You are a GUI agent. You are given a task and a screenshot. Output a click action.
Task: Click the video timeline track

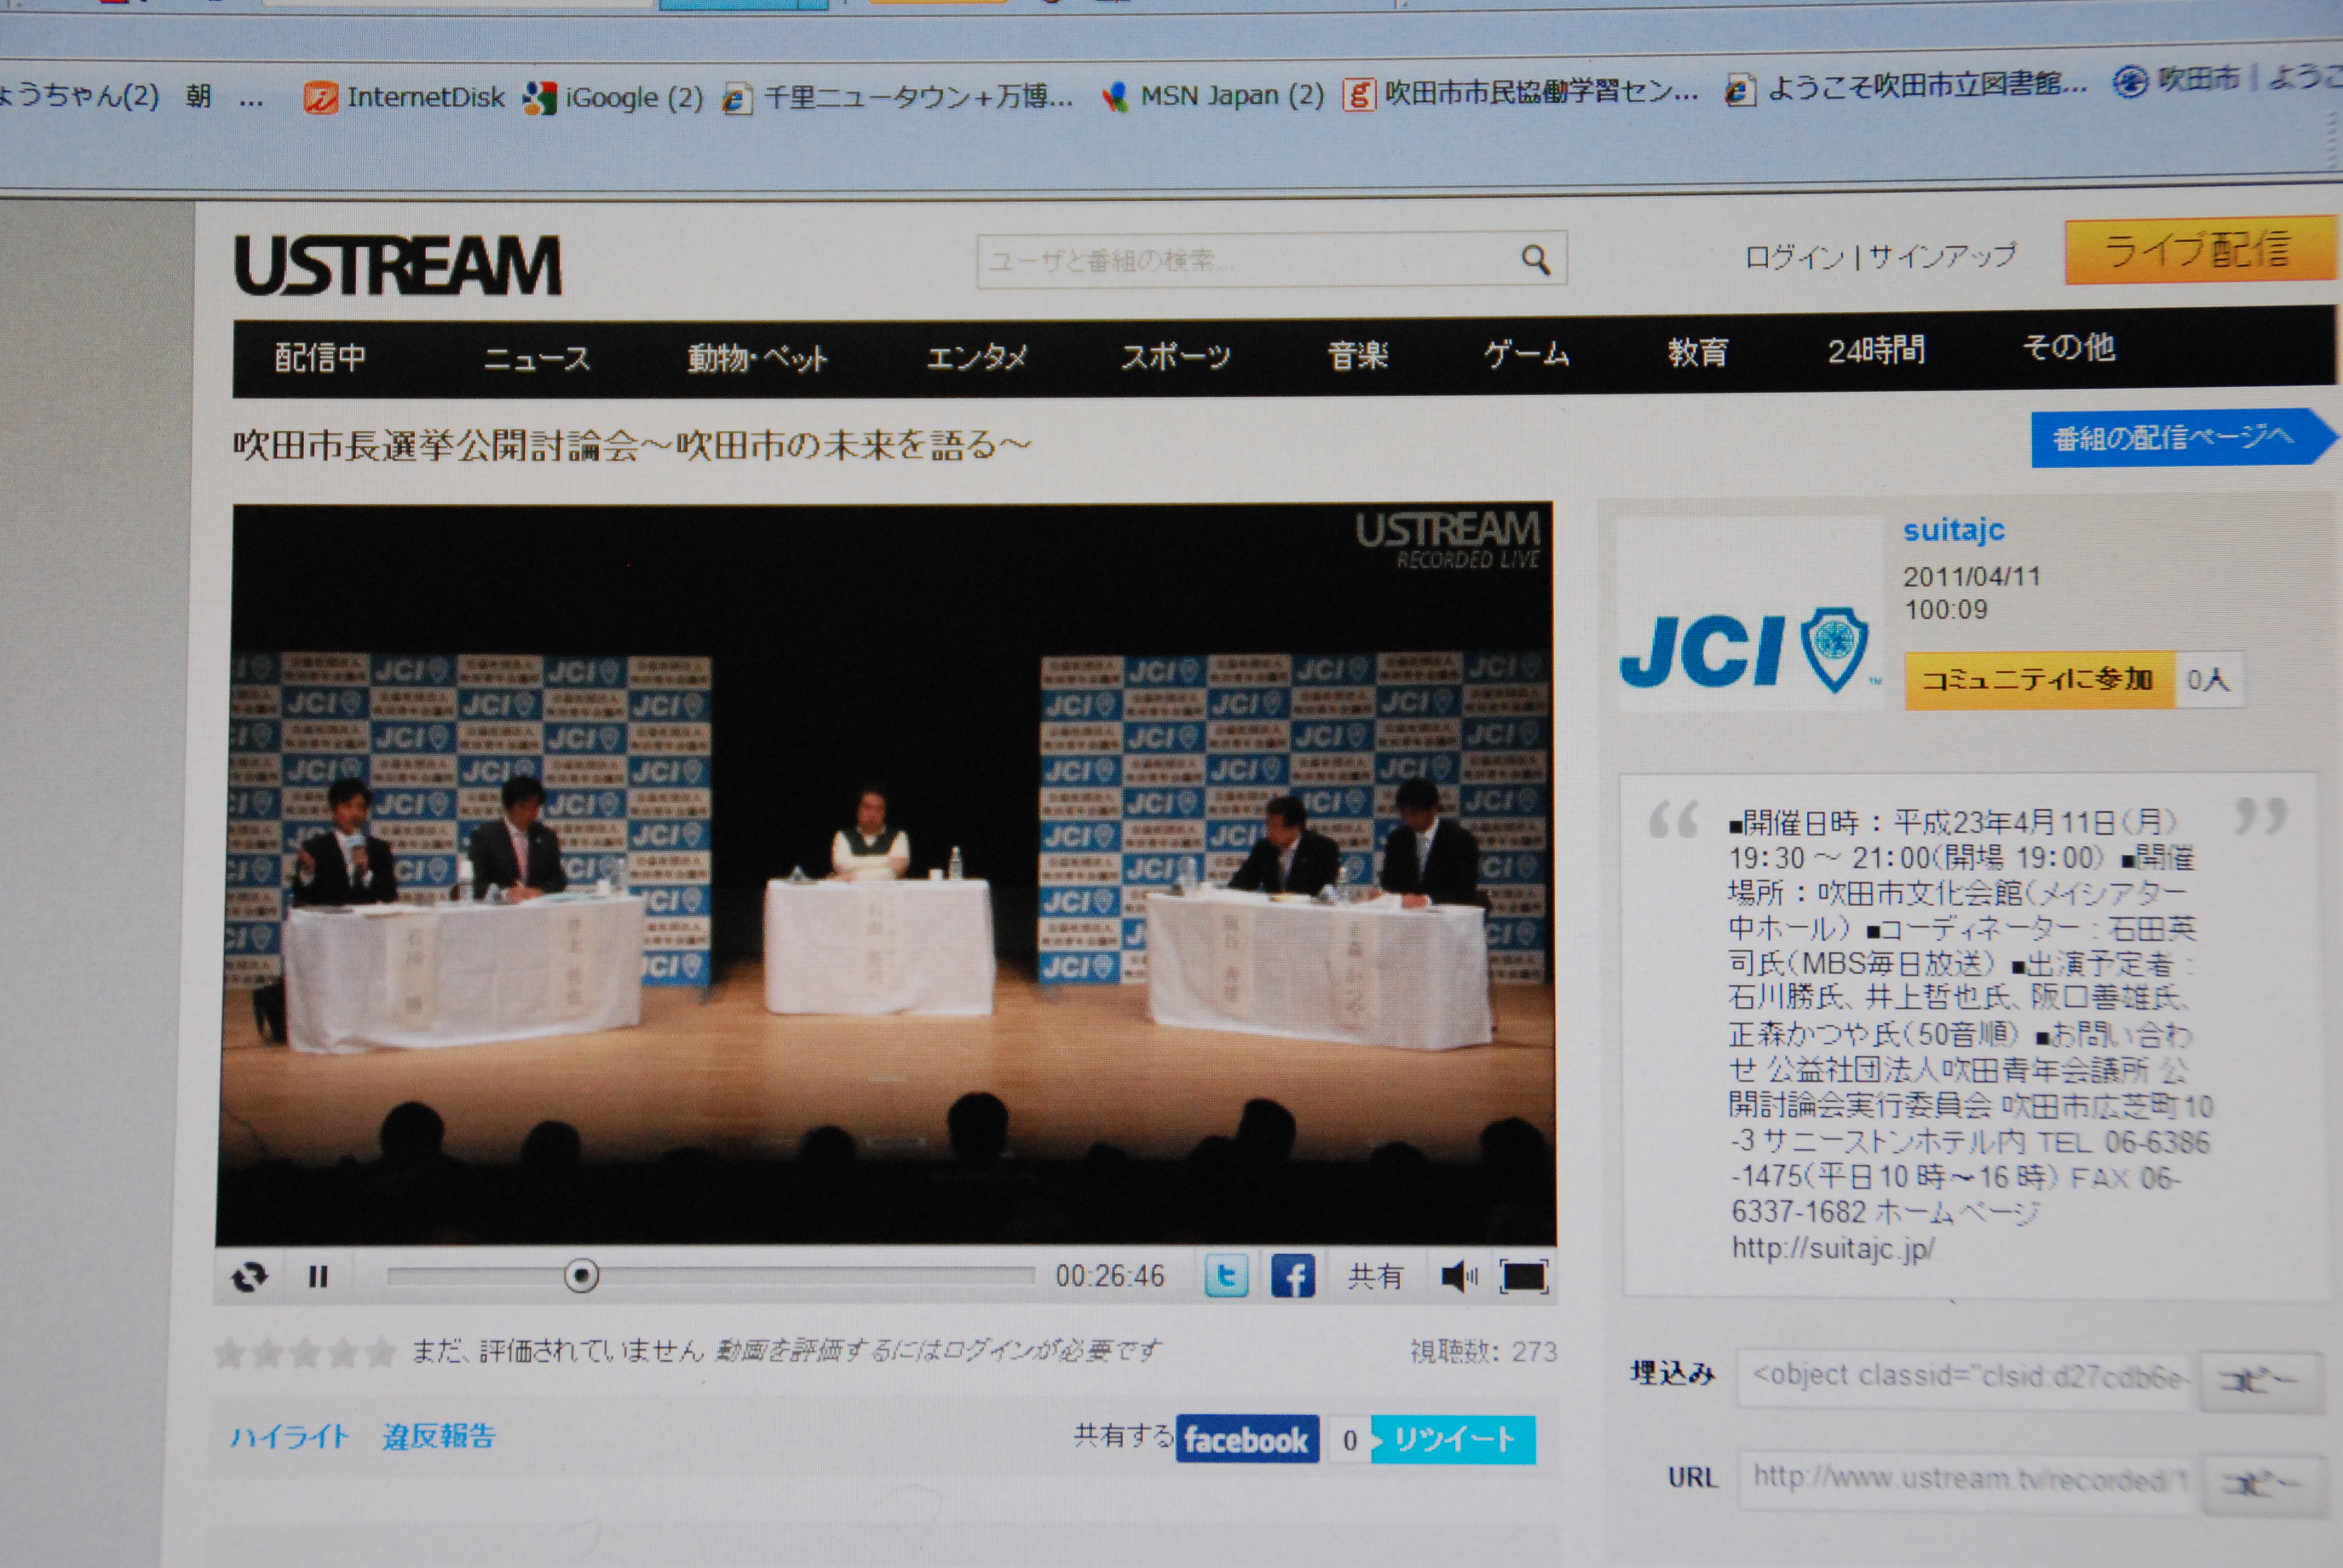point(711,1275)
